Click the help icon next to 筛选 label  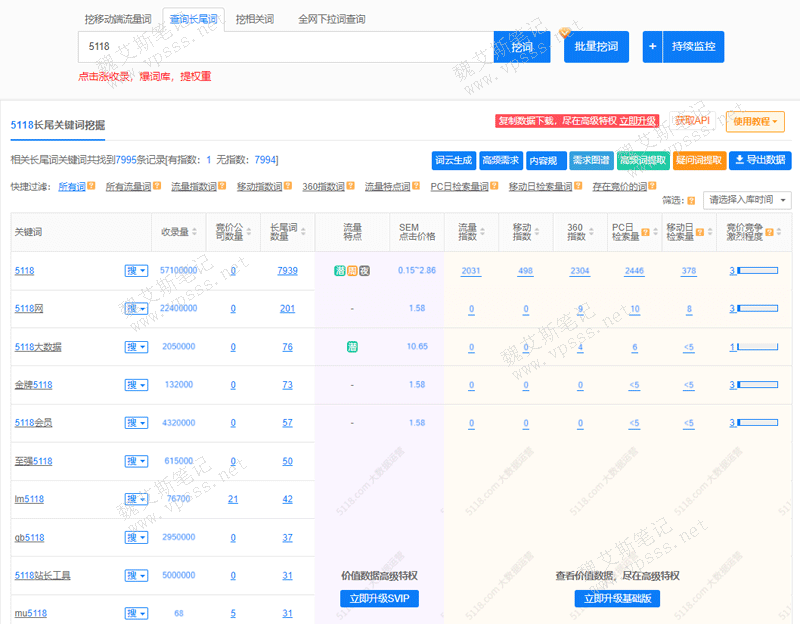(x=691, y=200)
